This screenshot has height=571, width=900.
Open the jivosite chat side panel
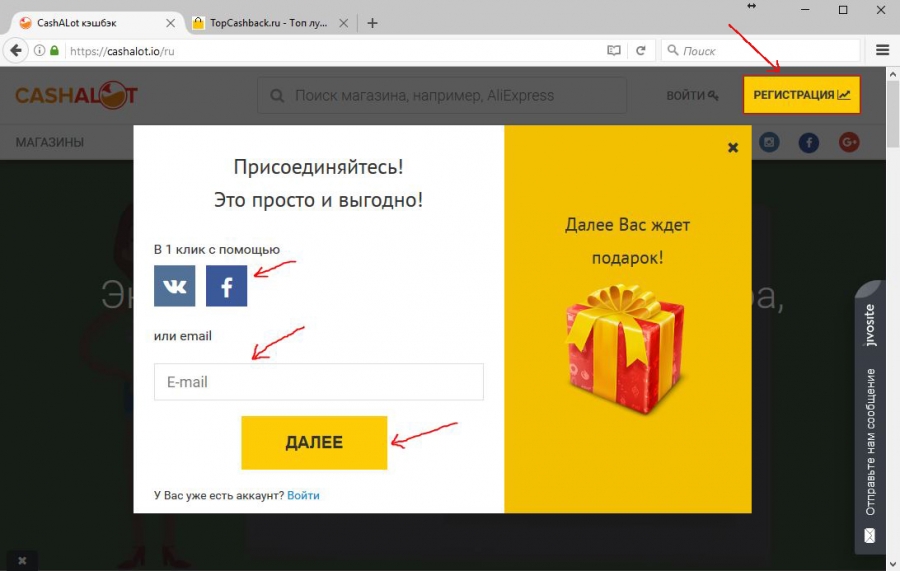(x=870, y=417)
